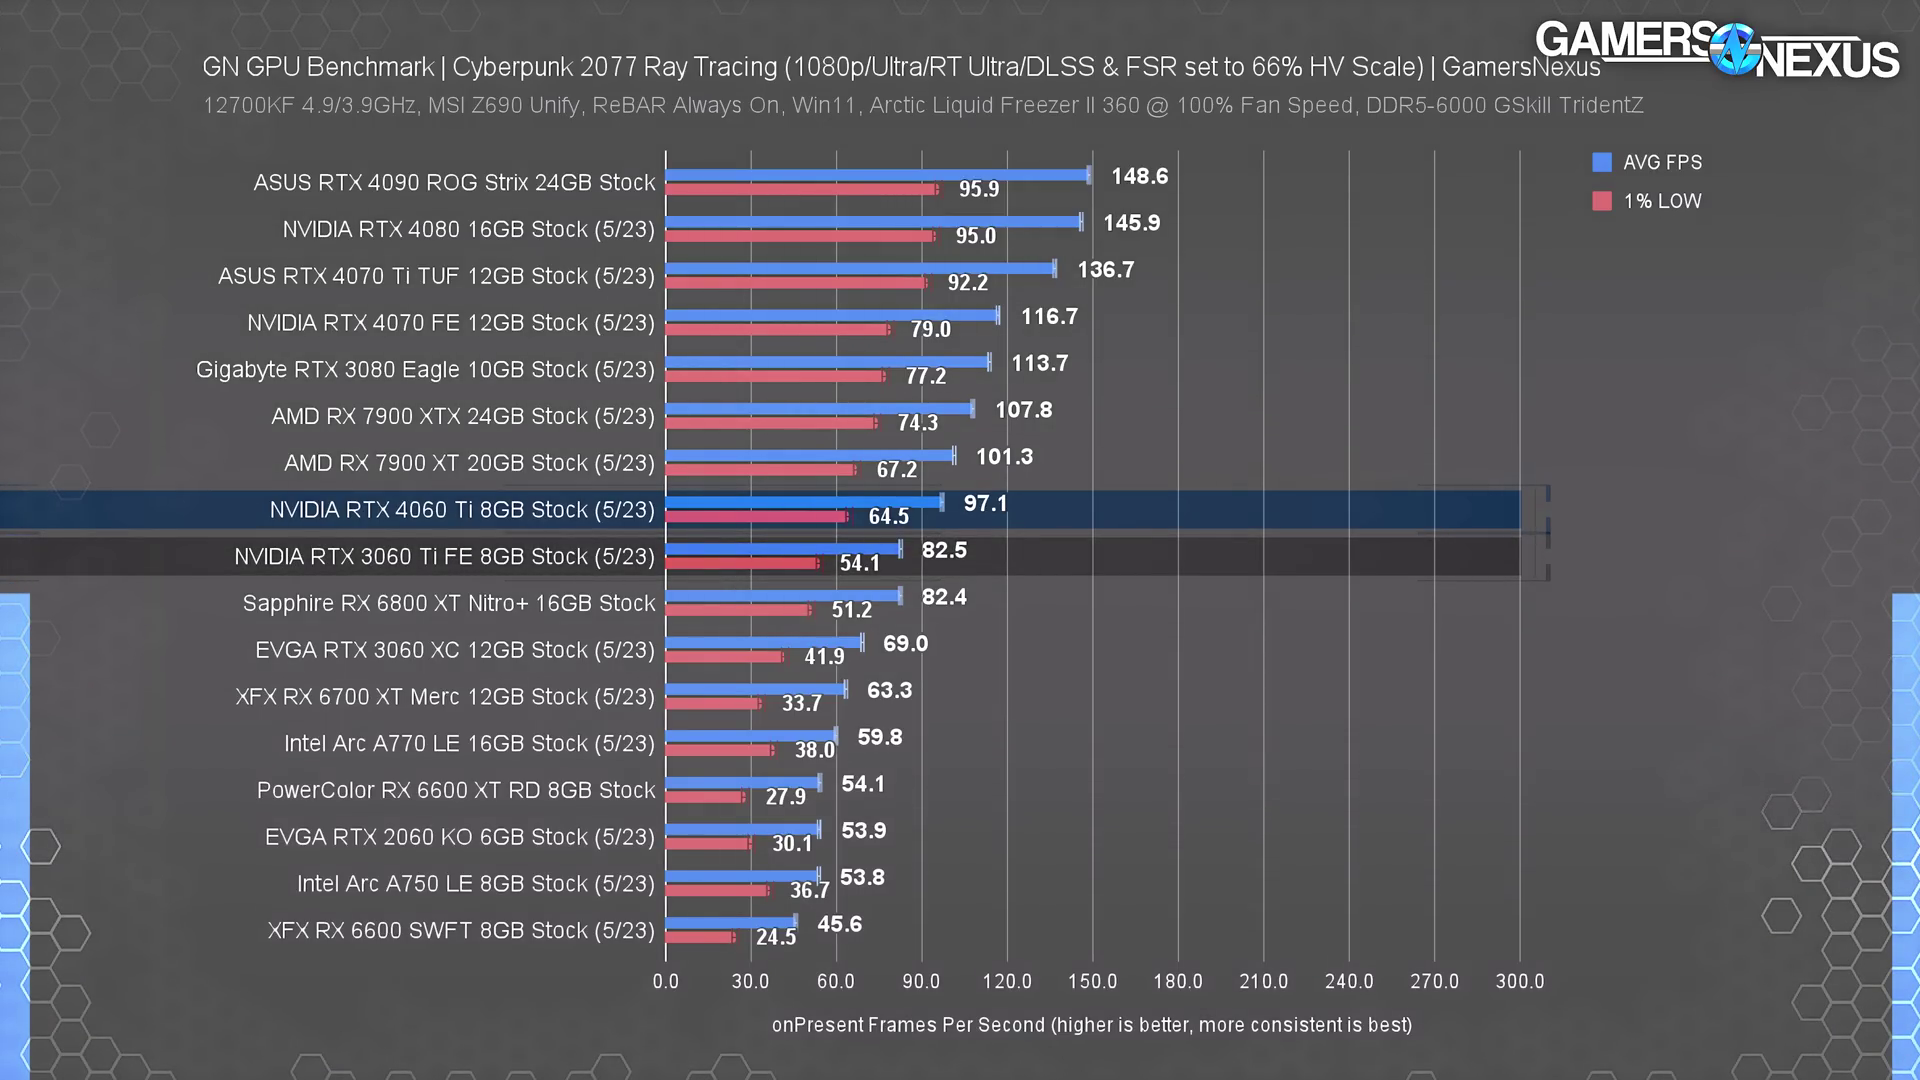Click the chart title mentioning Cyberpunk 2077

tap(900, 67)
